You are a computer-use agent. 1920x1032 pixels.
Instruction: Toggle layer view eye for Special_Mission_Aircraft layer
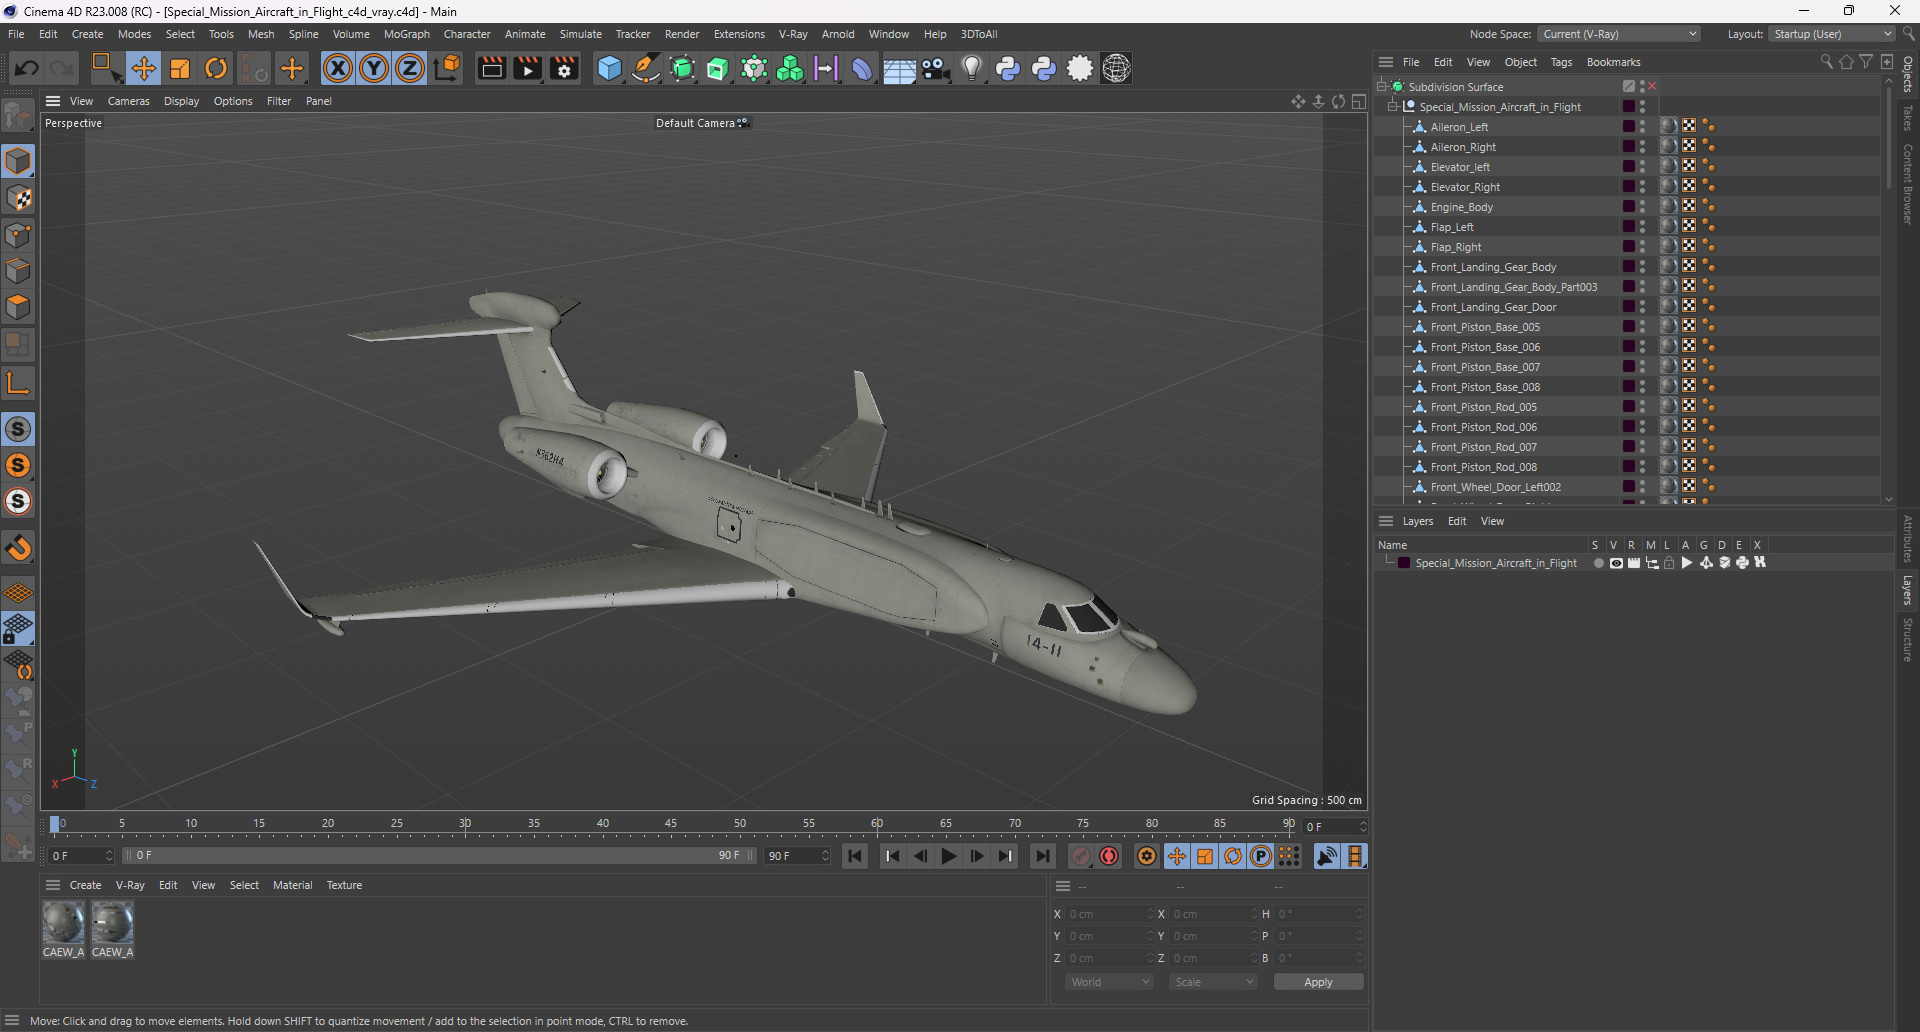tap(1616, 563)
